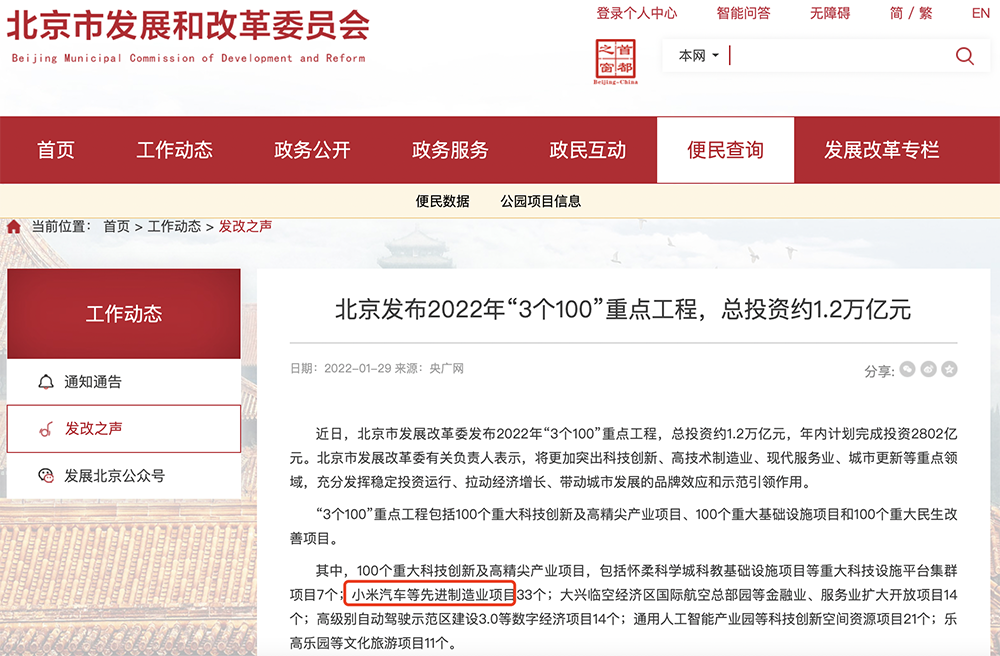Open the 公园项目信息 submenu link

540,201
